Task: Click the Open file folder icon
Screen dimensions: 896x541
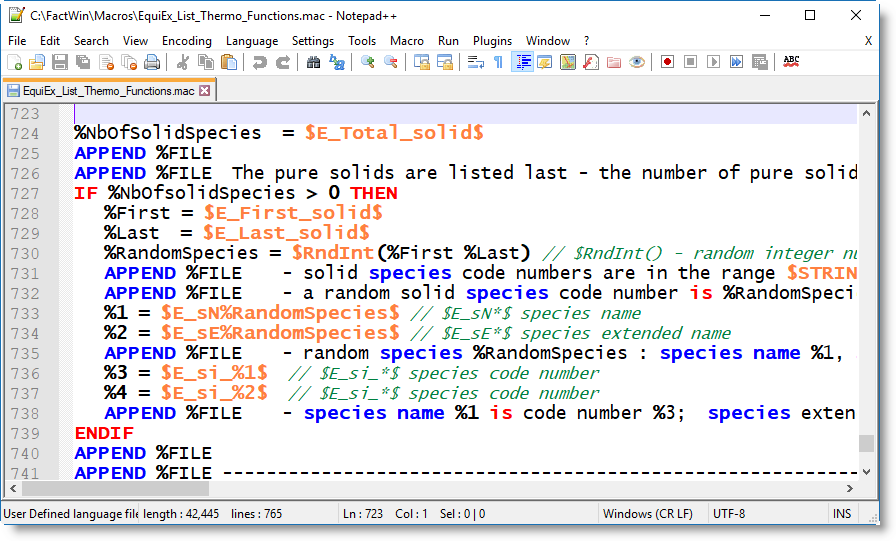Action: 37,62
